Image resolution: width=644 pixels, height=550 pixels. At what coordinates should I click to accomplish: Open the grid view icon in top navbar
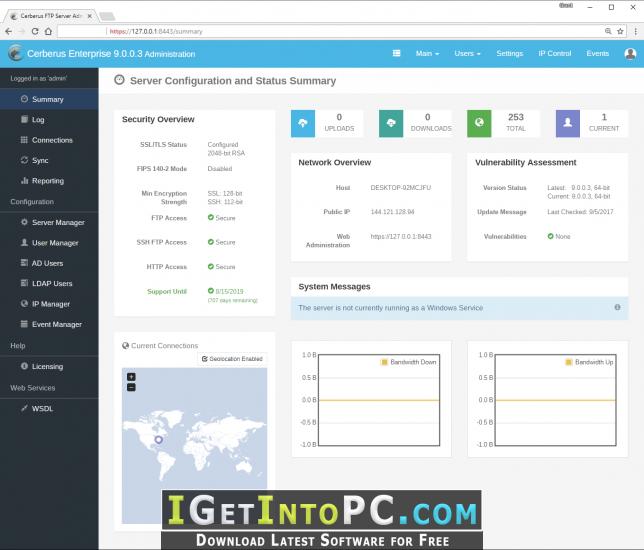[396, 53]
